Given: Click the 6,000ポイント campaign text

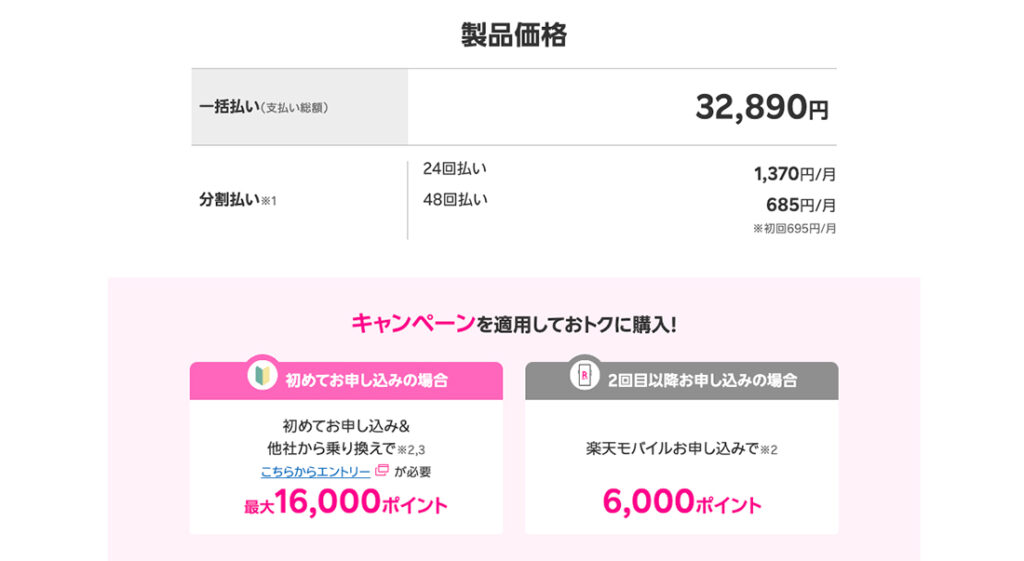Looking at the screenshot, I should (681, 503).
